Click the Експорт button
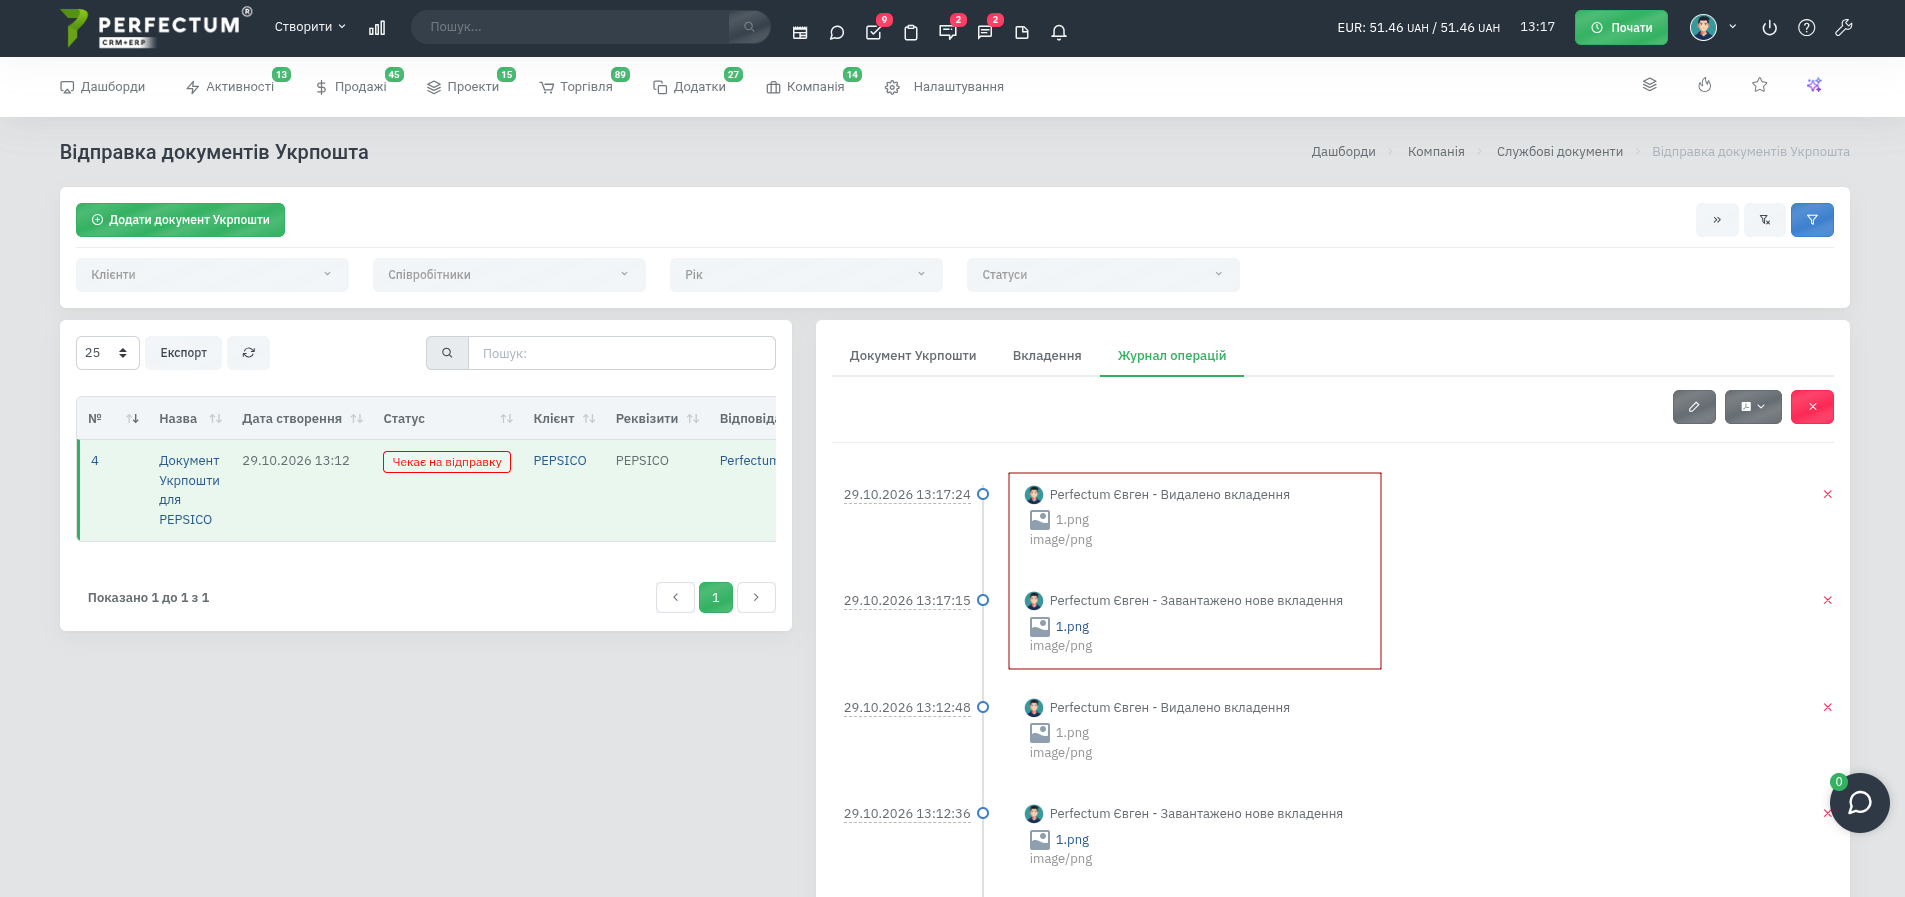This screenshot has height=897, width=1905. tap(183, 353)
